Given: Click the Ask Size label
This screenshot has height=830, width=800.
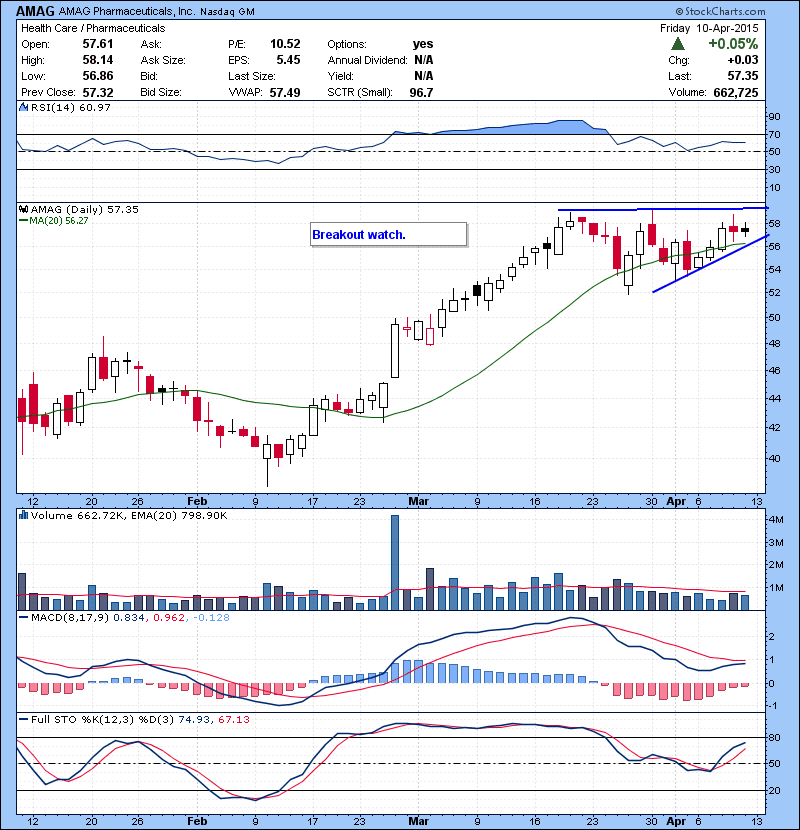Looking at the screenshot, I should [163, 60].
